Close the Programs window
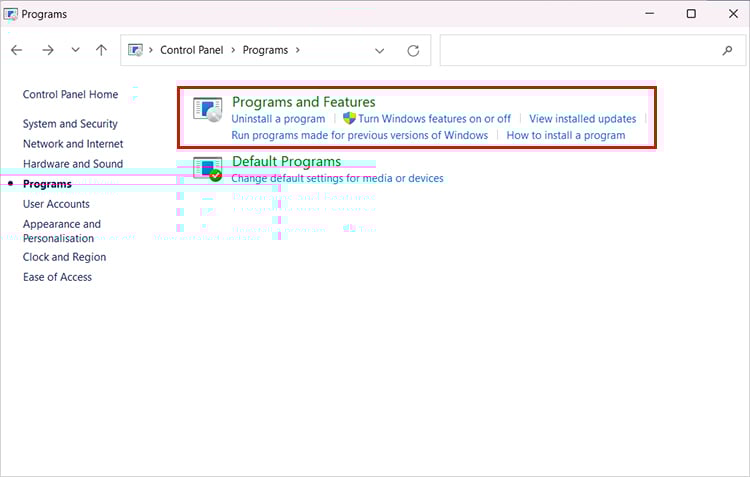The image size is (750, 477). coord(733,13)
